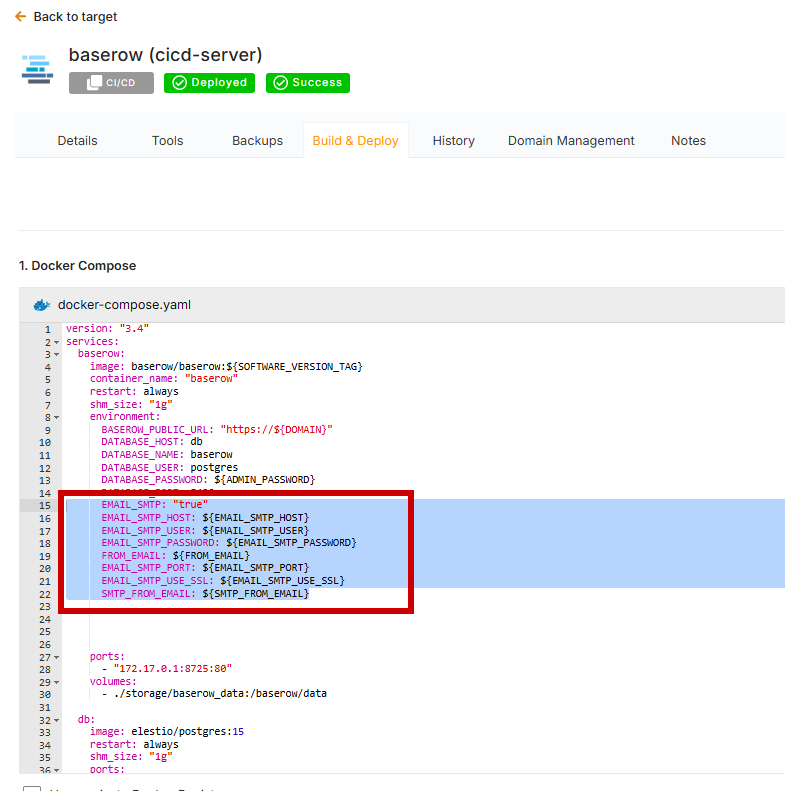
Task: Click the 1. Docker Compose heading
Action: 78,266
